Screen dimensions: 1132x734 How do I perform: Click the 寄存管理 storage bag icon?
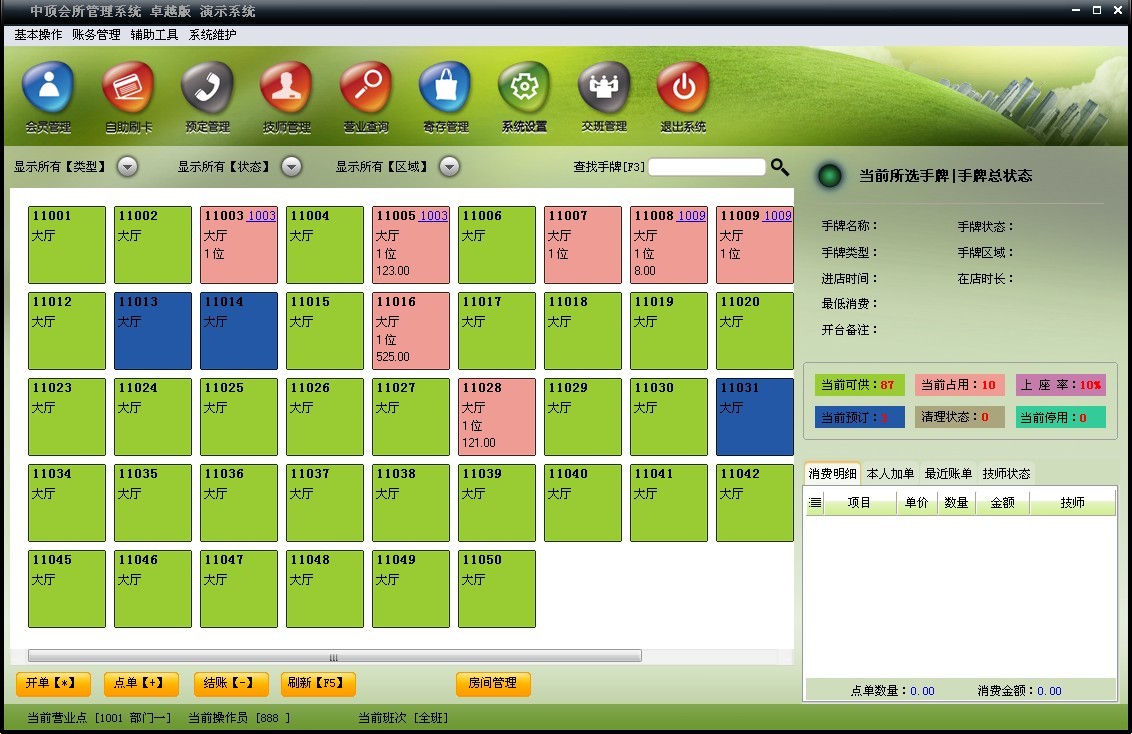[x=445, y=90]
